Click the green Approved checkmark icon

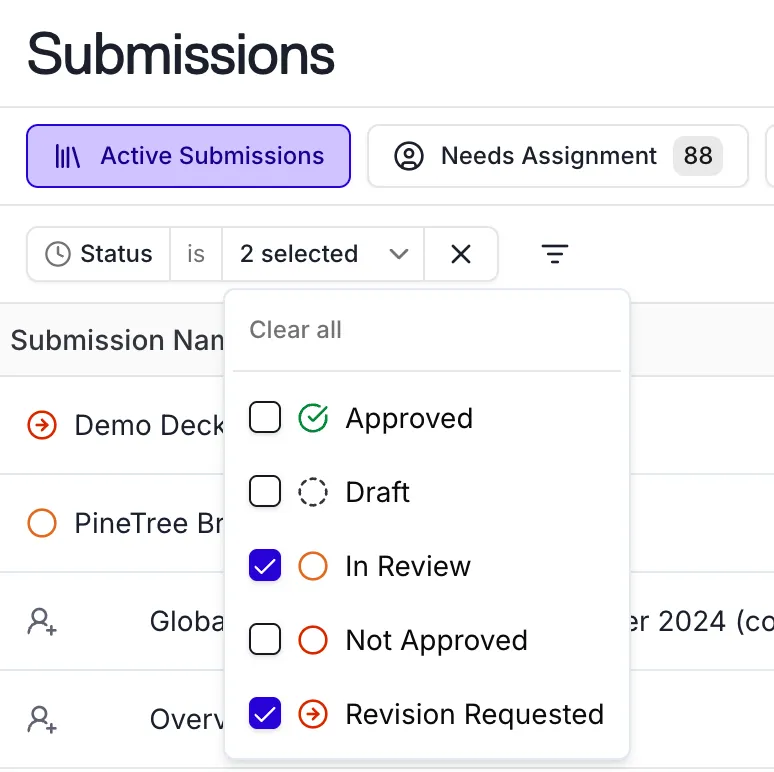(x=313, y=418)
